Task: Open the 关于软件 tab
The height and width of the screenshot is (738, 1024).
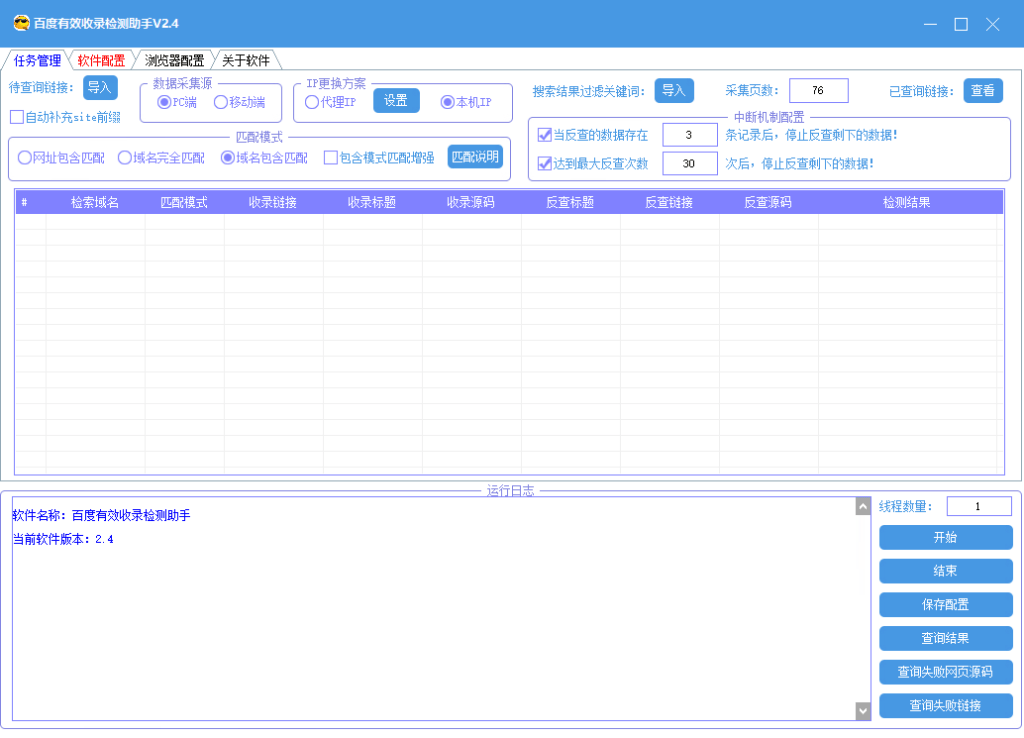Action: [245, 60]
